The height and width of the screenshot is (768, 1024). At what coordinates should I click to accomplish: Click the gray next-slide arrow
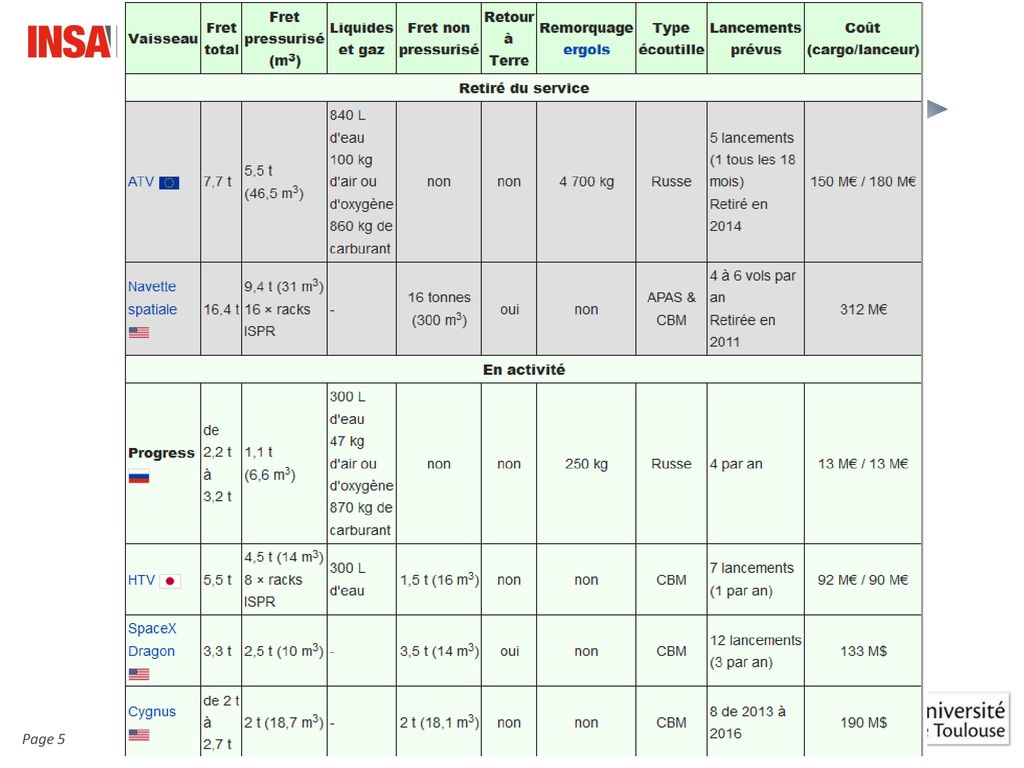pos(937,109)
